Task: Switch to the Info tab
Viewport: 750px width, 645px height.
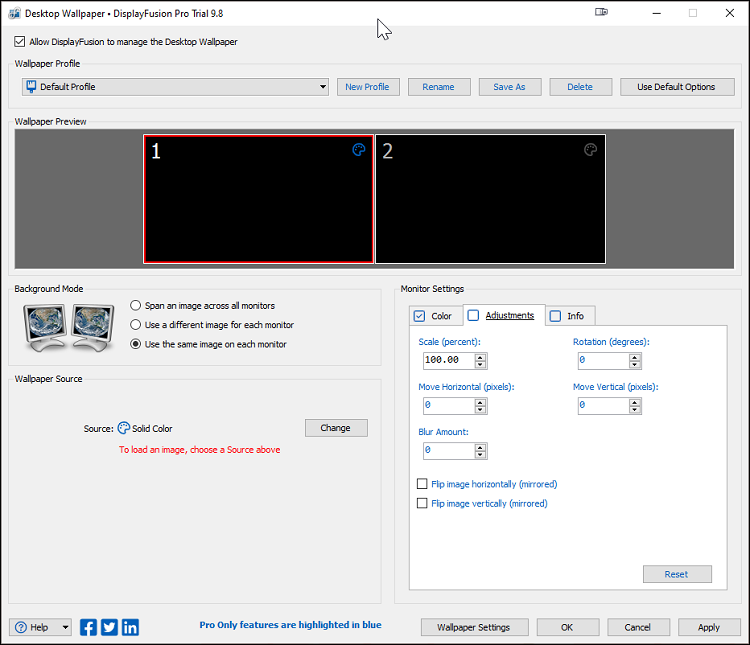Action: coord(570,316)
